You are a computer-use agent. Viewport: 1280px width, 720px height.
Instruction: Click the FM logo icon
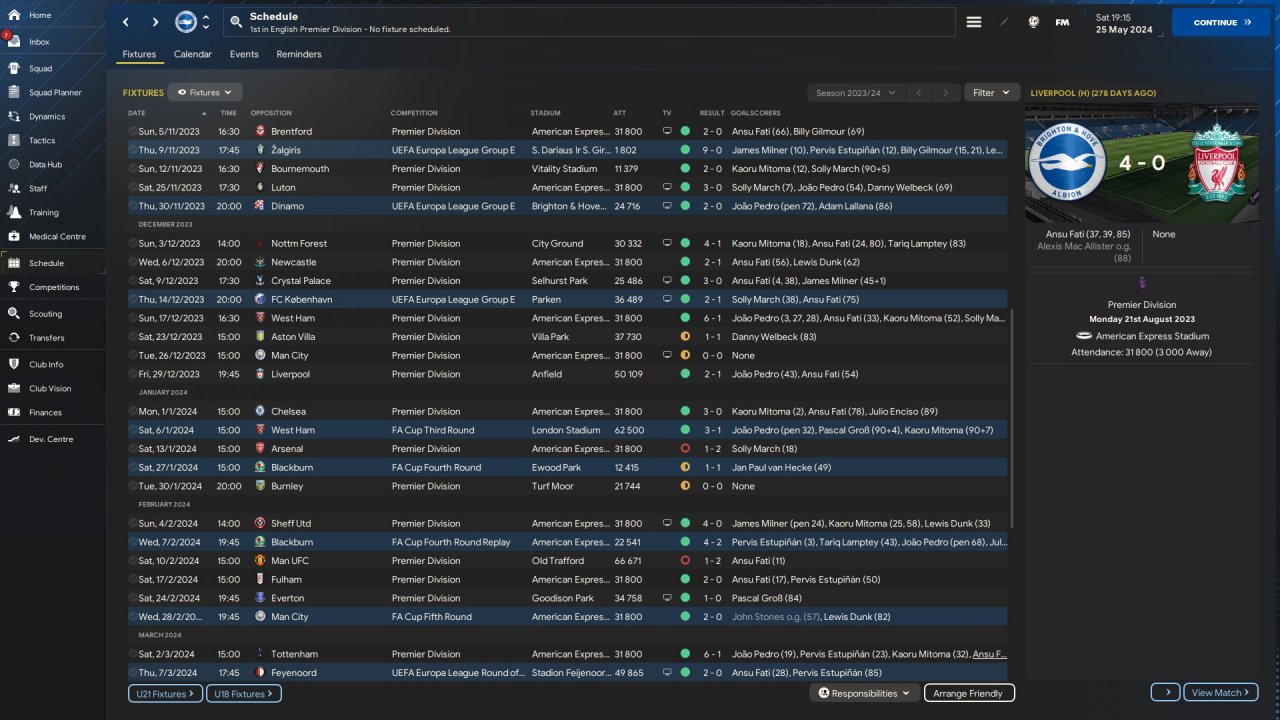(x=1062, y=22)
